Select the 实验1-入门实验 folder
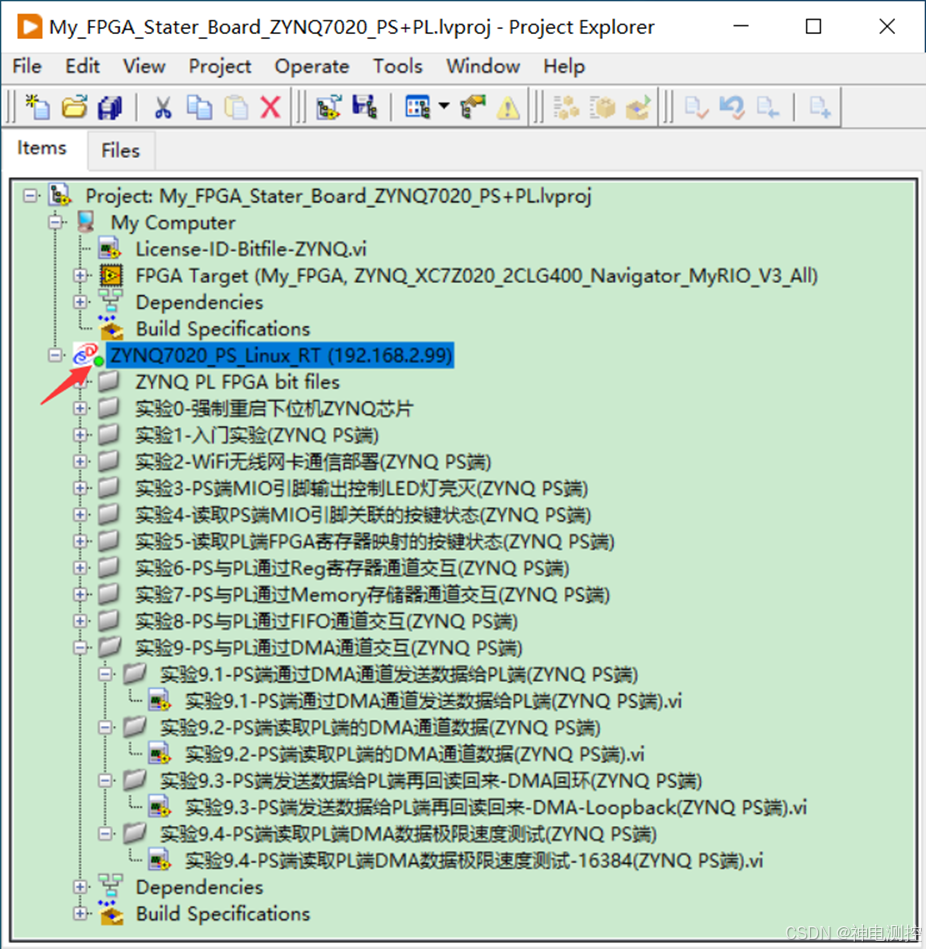Image resolution: width=926 pixels, height=949 pixels. pyautogui.click(x=257, y=435)
